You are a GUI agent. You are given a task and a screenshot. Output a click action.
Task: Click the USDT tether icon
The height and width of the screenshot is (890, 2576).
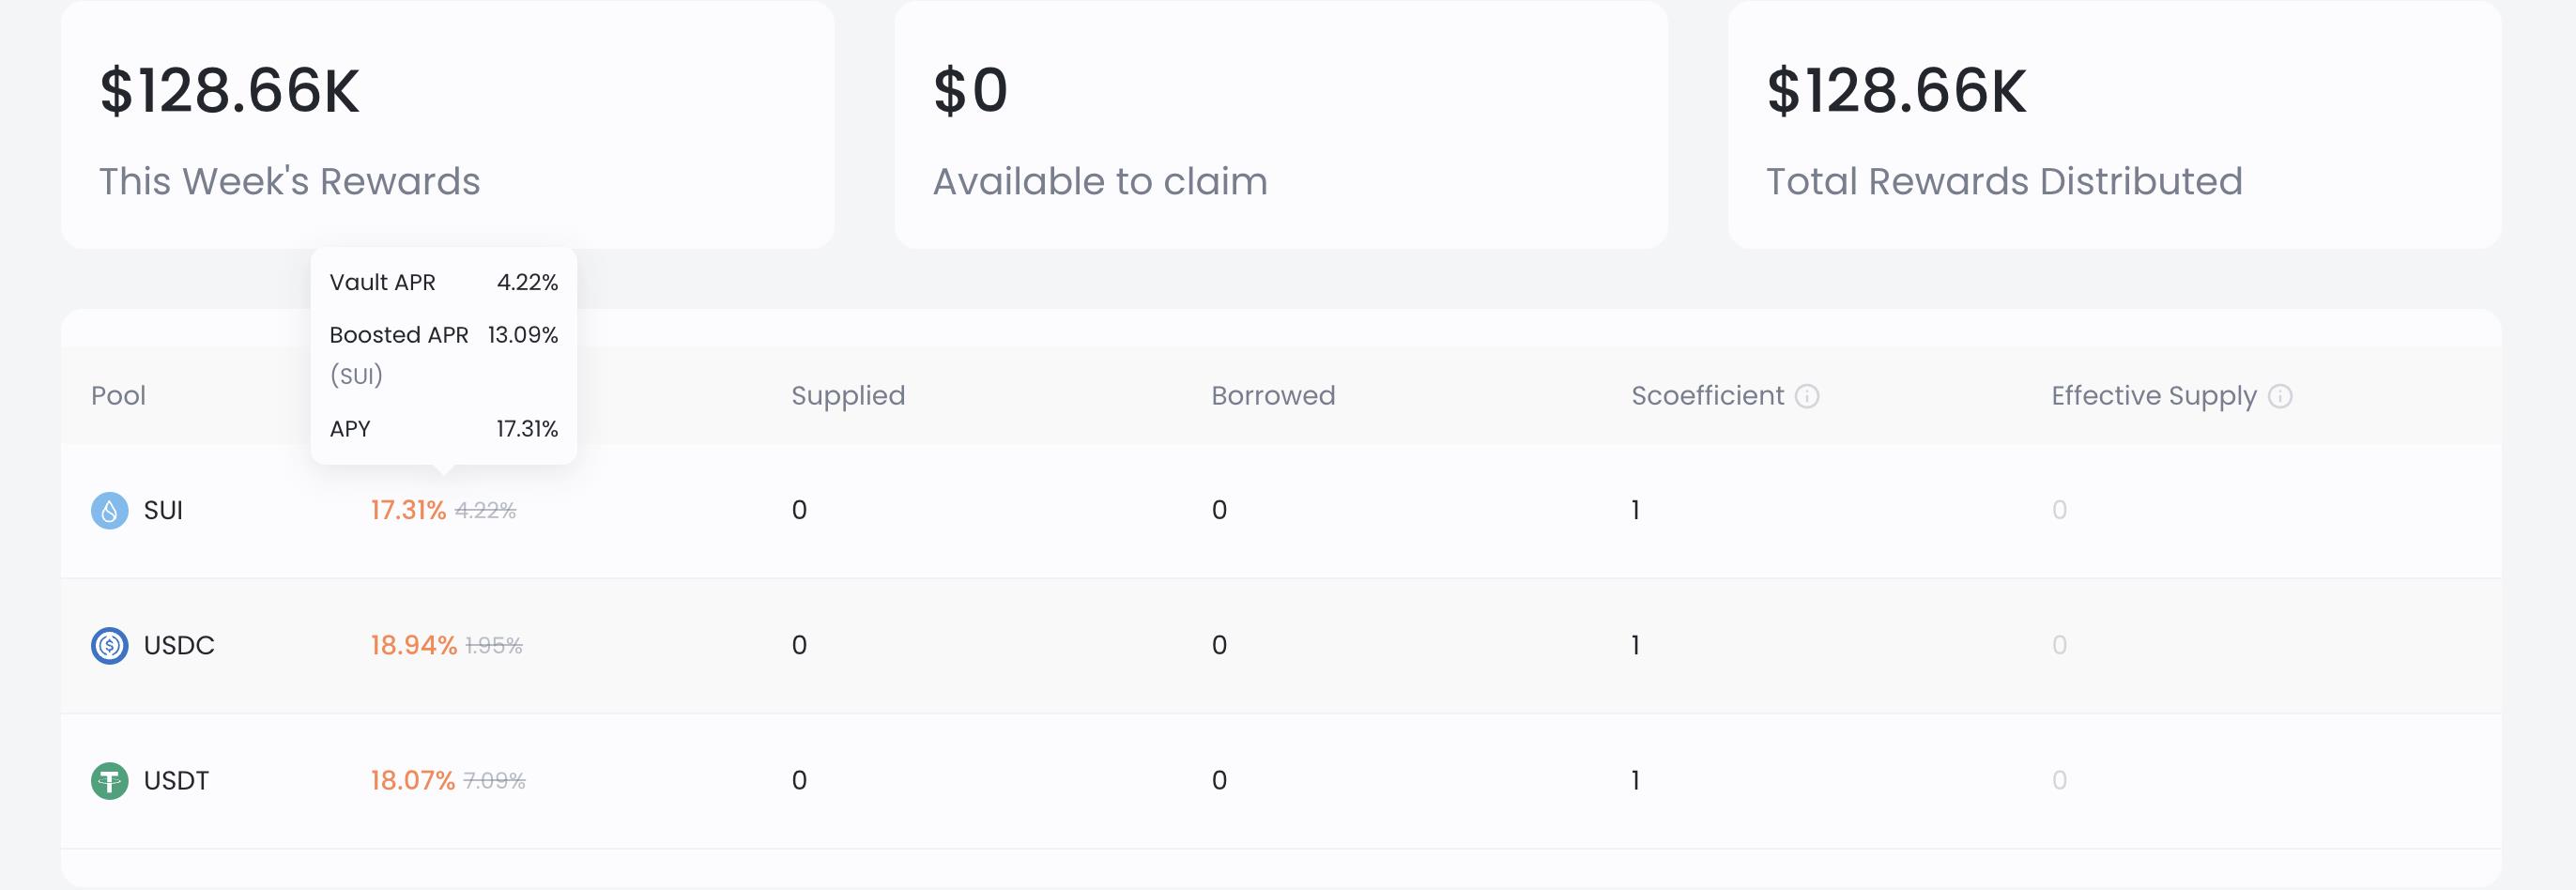click(x=110, y=781)
